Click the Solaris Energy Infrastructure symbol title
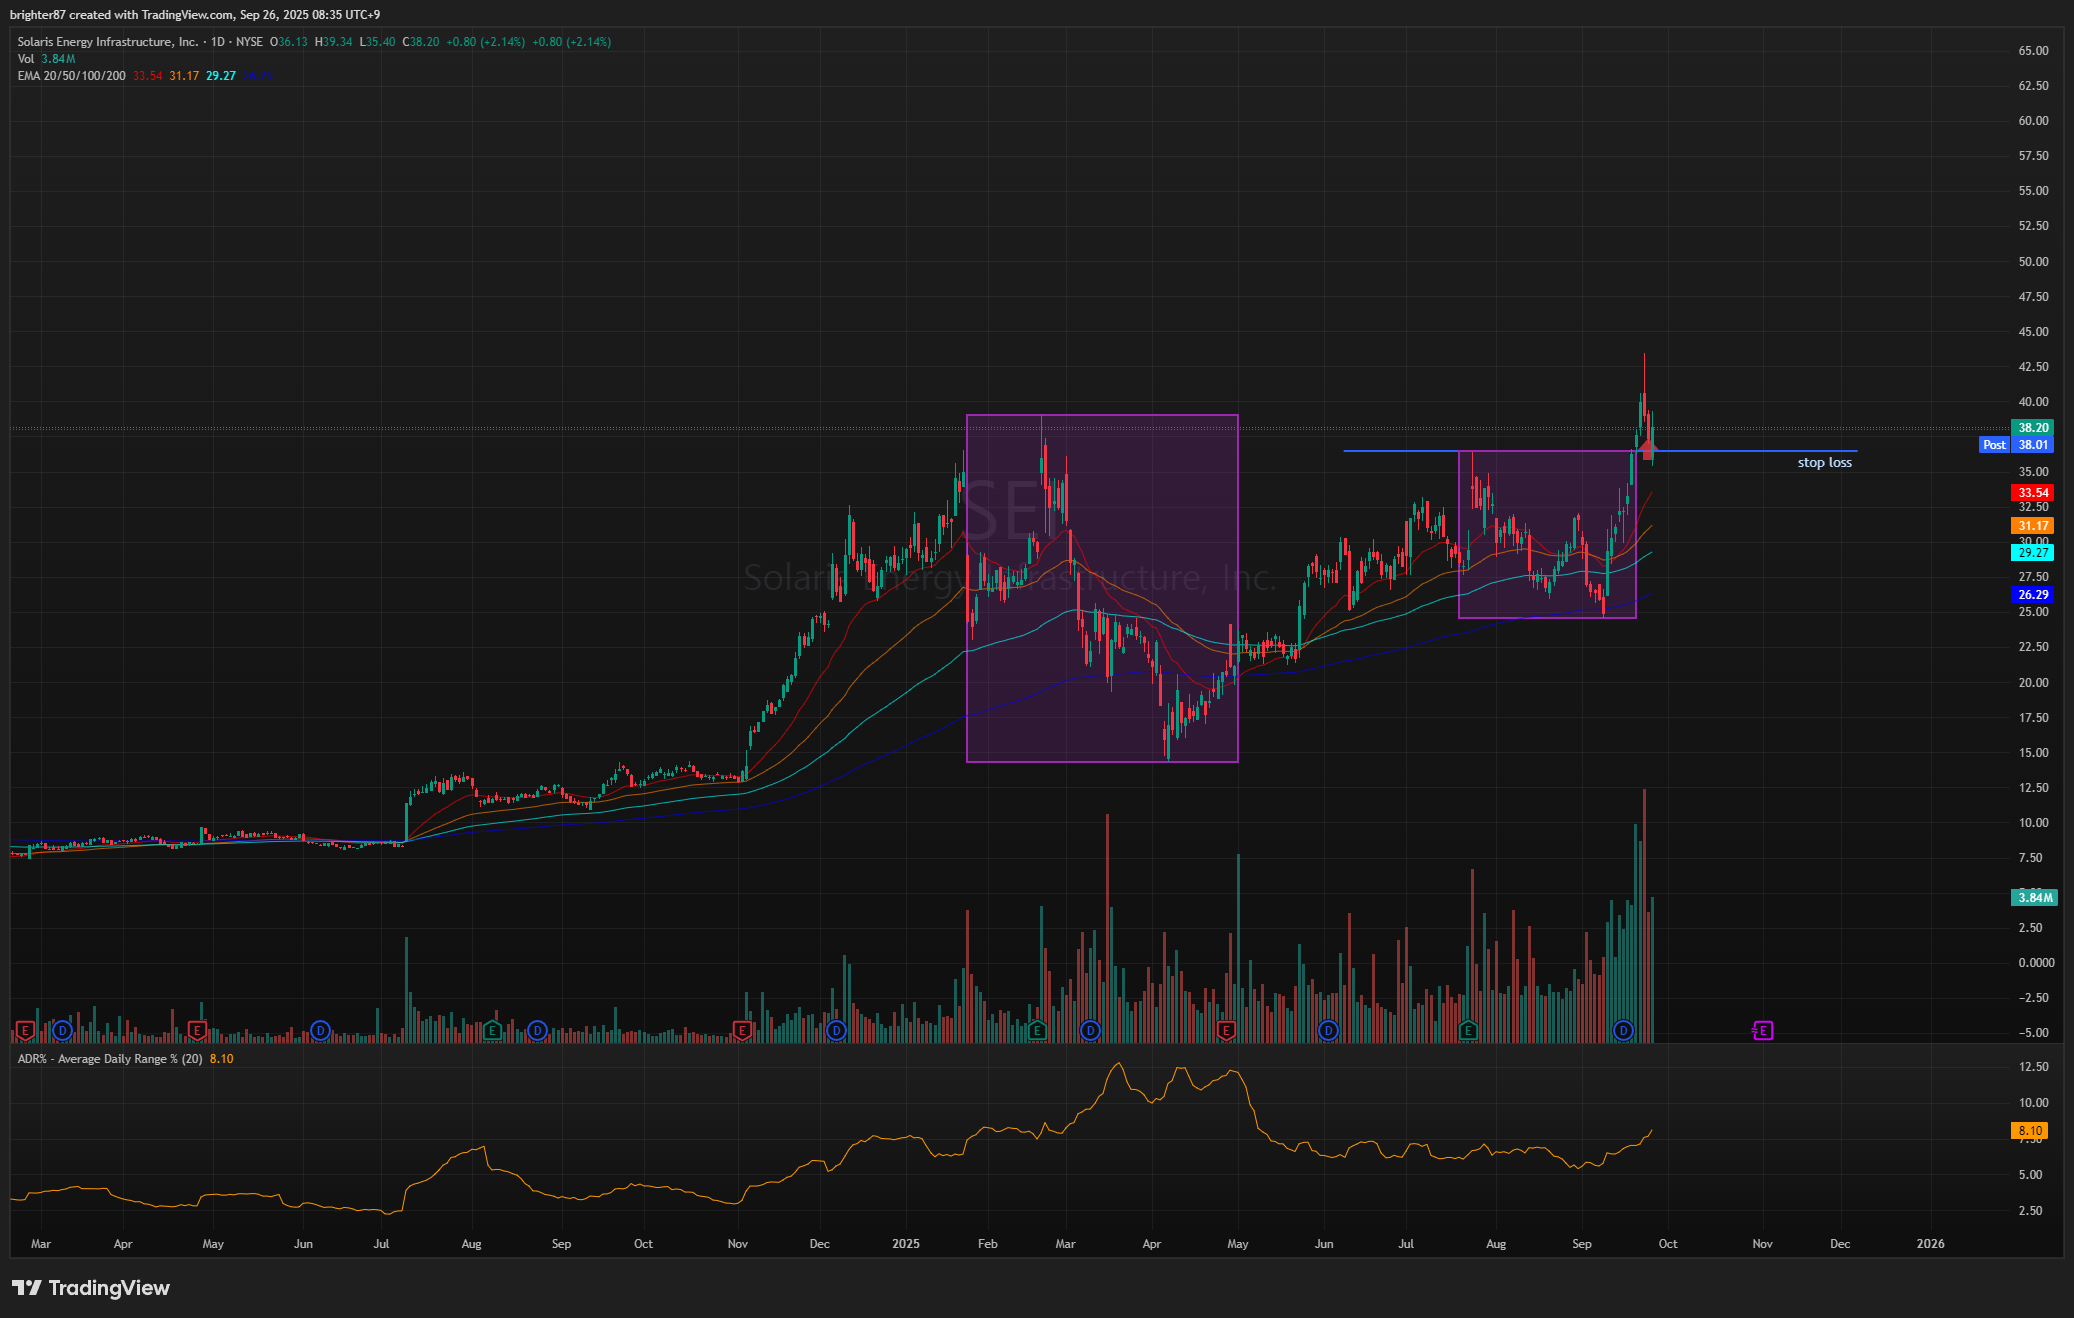The width and height of the screenshot is (2074, 1318). (108, 42)
